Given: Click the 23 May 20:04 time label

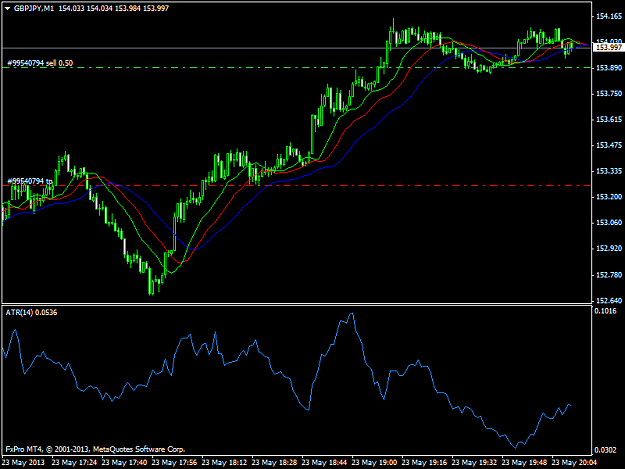Looking at the screenshot, I should tap(574, 462).
